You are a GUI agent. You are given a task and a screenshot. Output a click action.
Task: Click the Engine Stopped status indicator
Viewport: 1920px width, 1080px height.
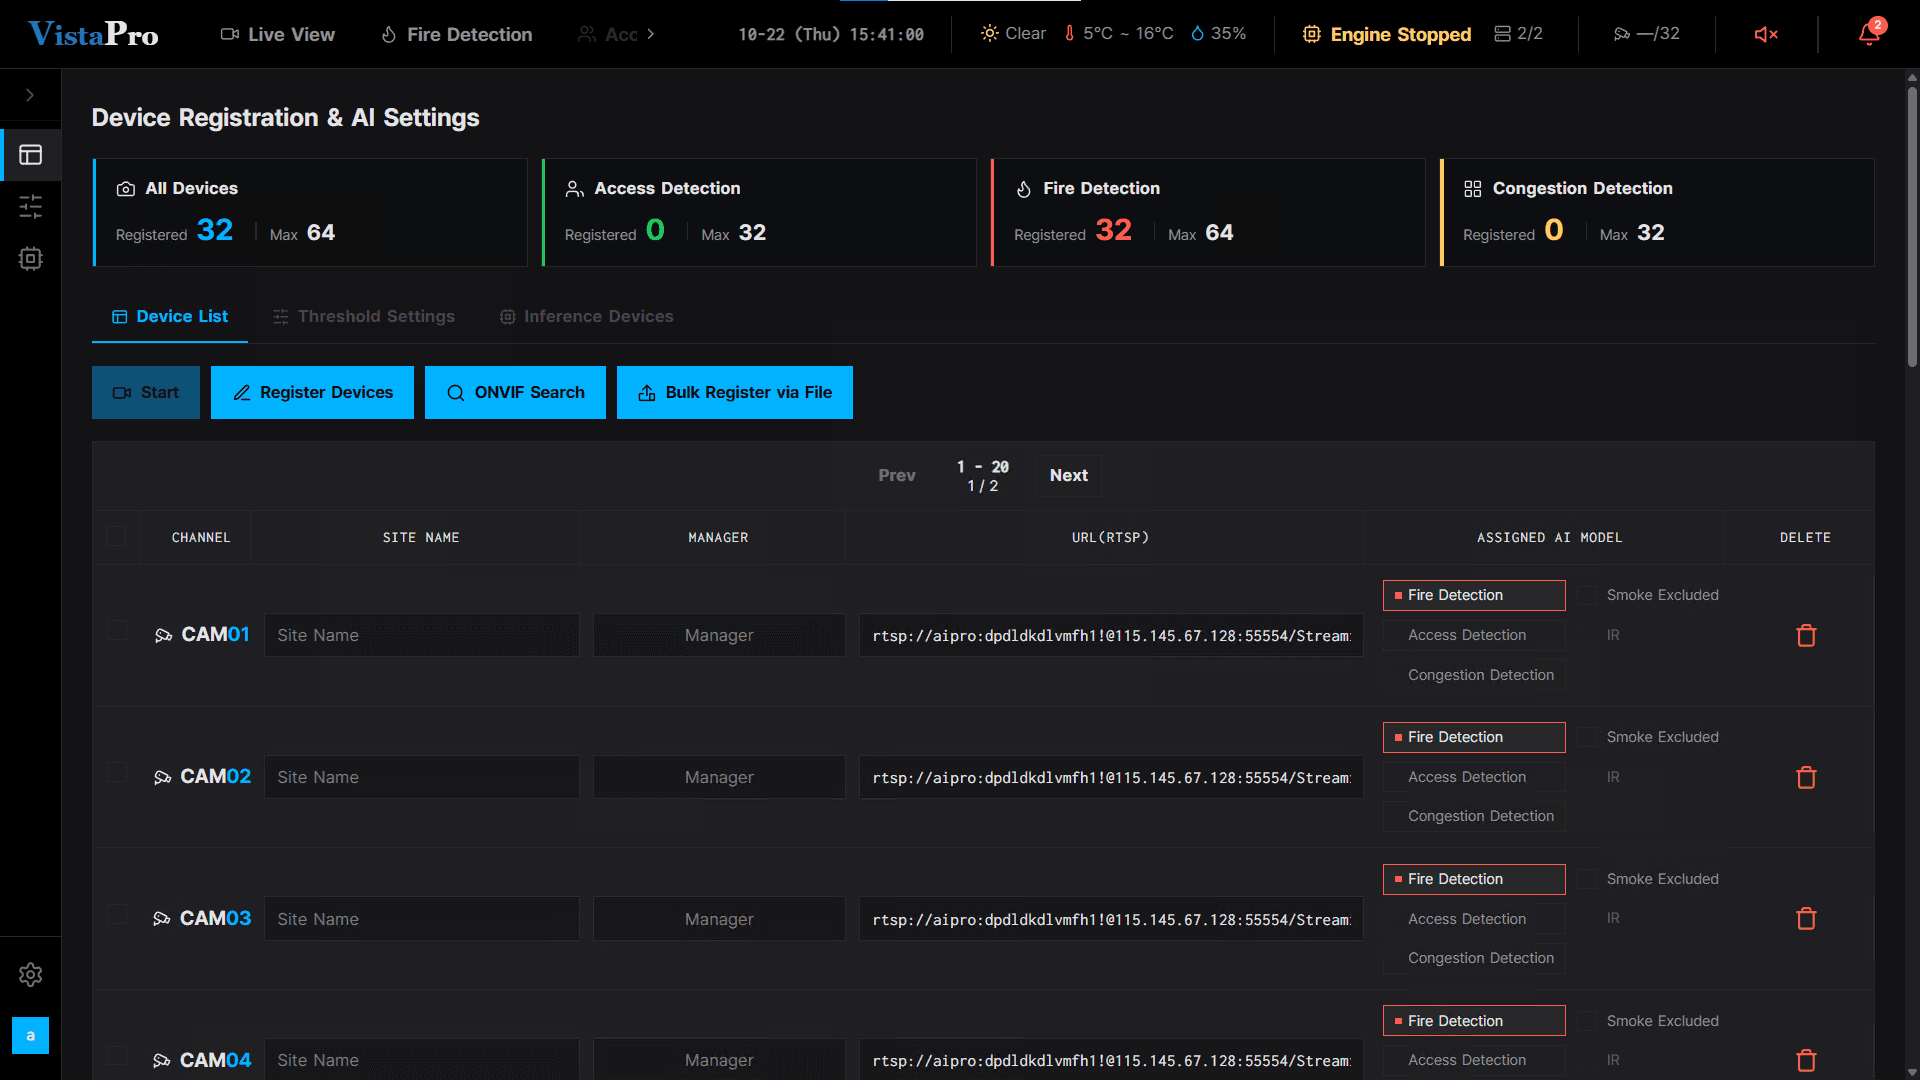point(1387,34)
